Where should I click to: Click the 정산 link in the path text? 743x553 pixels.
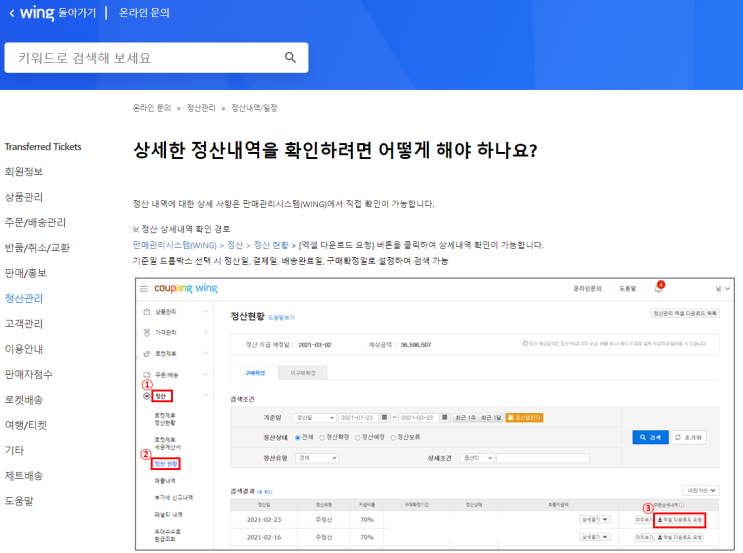pos(235,245)
